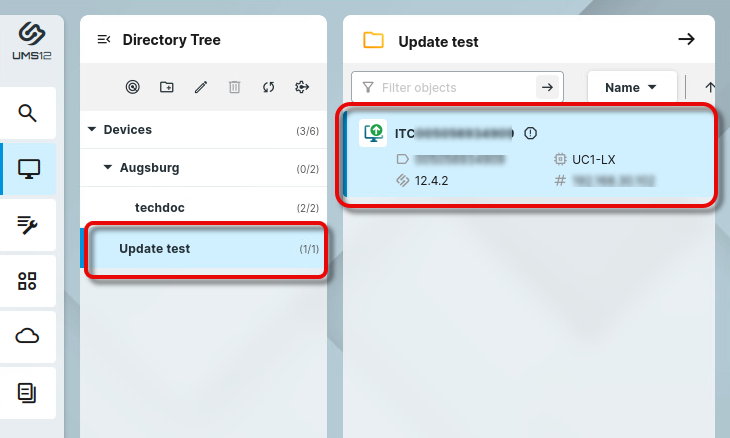
Task: Open the search section in sidebar
Action: pos(27,113)
